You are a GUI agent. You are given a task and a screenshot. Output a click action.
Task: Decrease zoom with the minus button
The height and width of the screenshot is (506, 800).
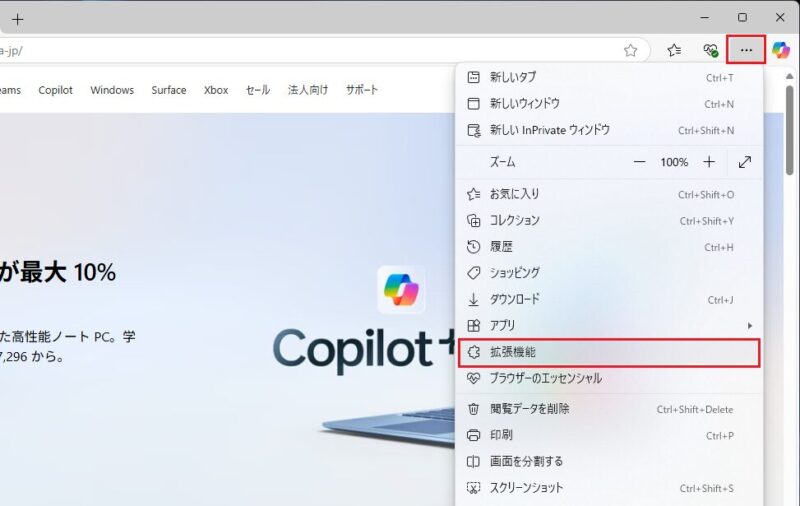(639, 162)
